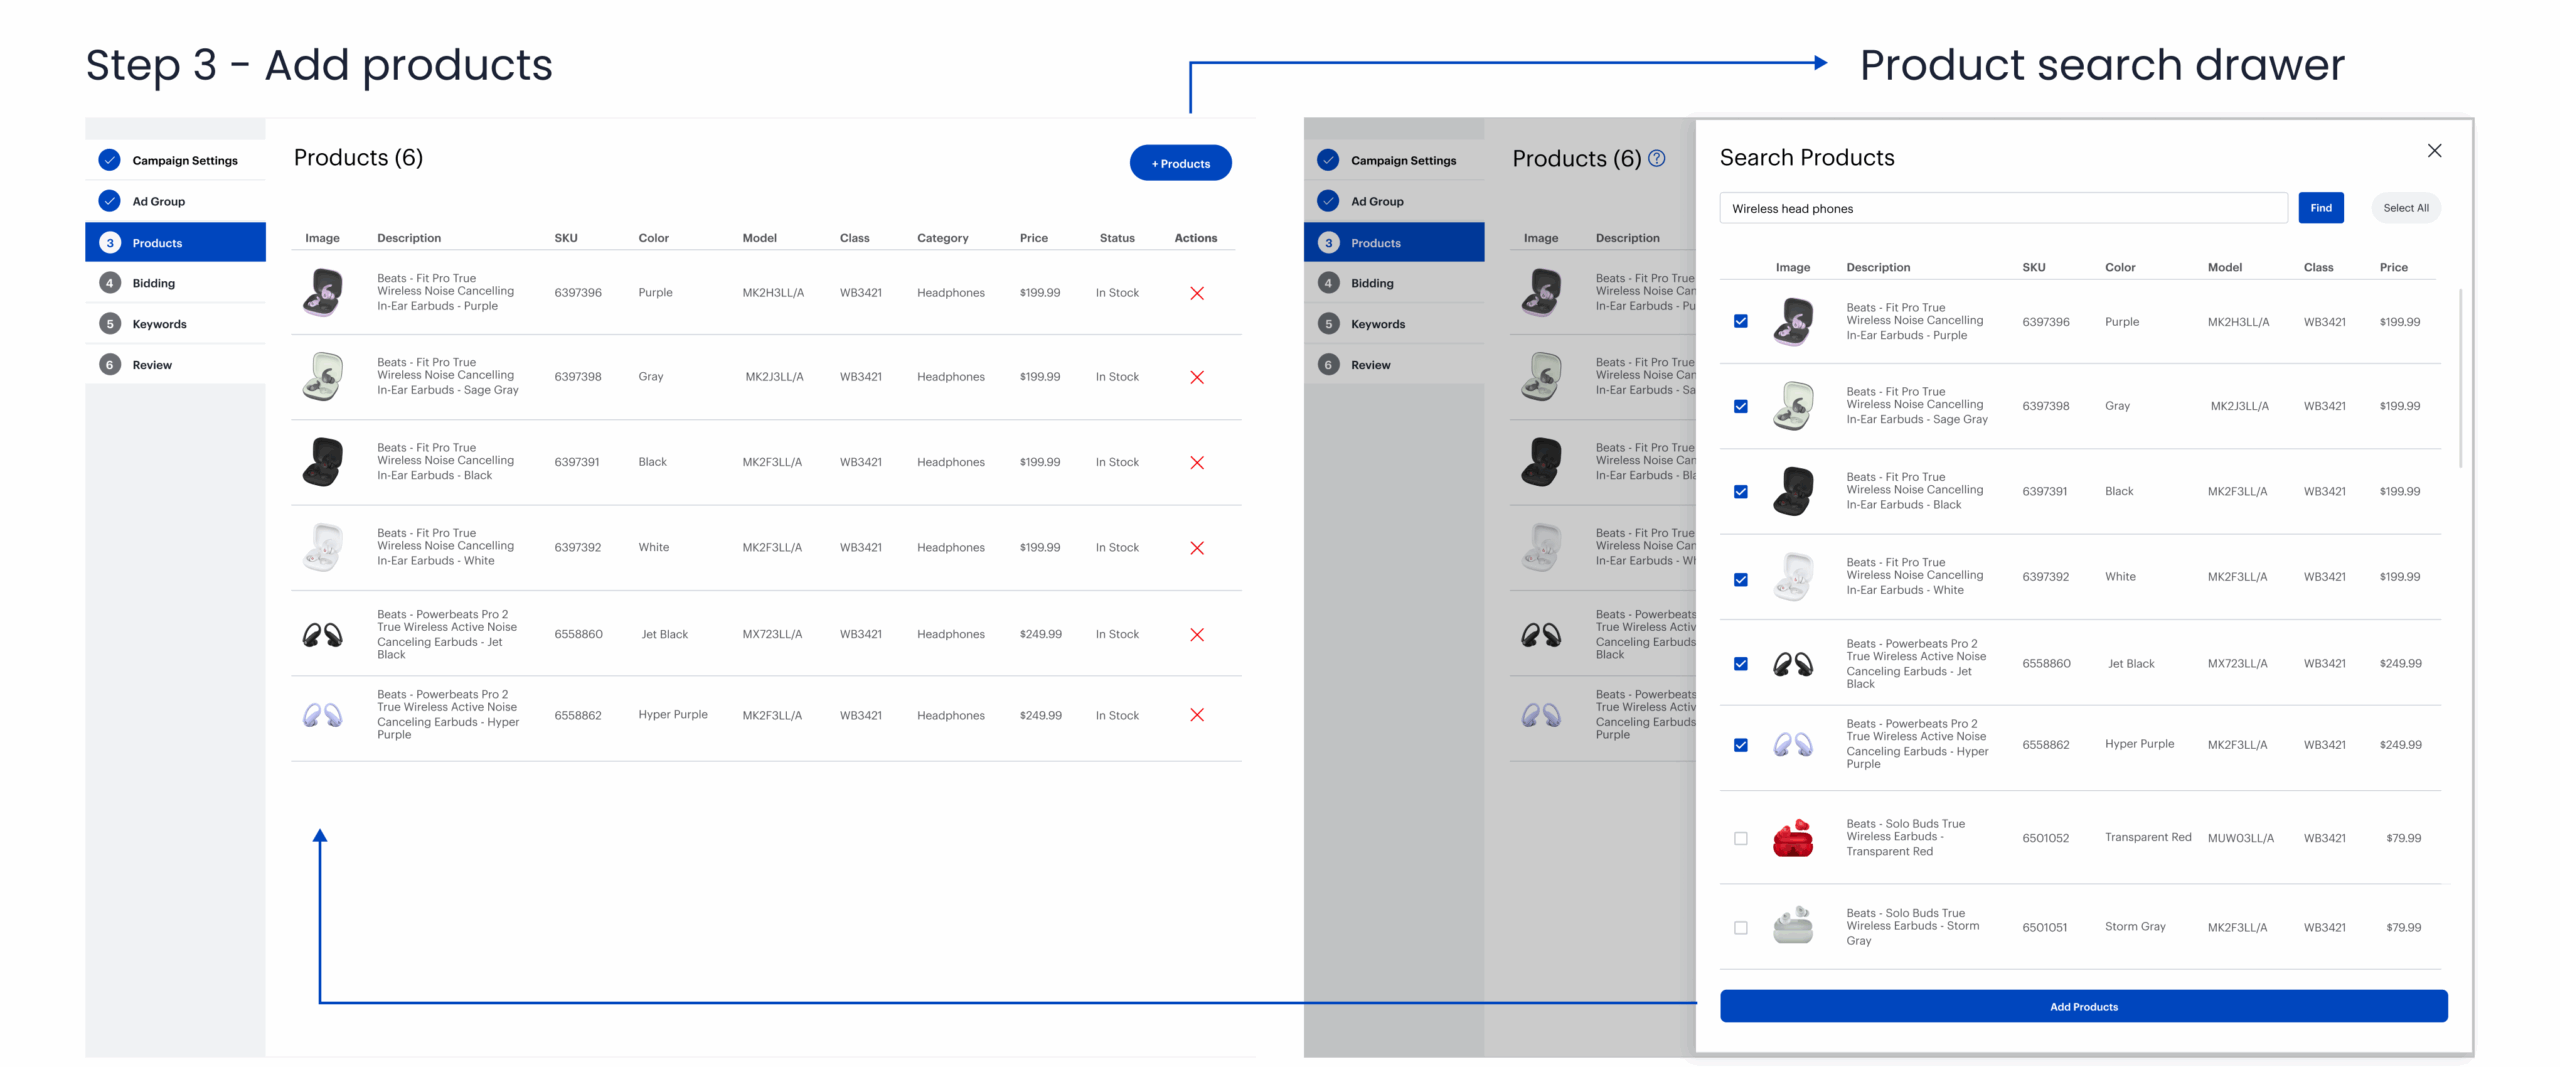
Task: Uncheck the Black Fit Pro checkbox in drawer
Action: (x=1740, y=491)
